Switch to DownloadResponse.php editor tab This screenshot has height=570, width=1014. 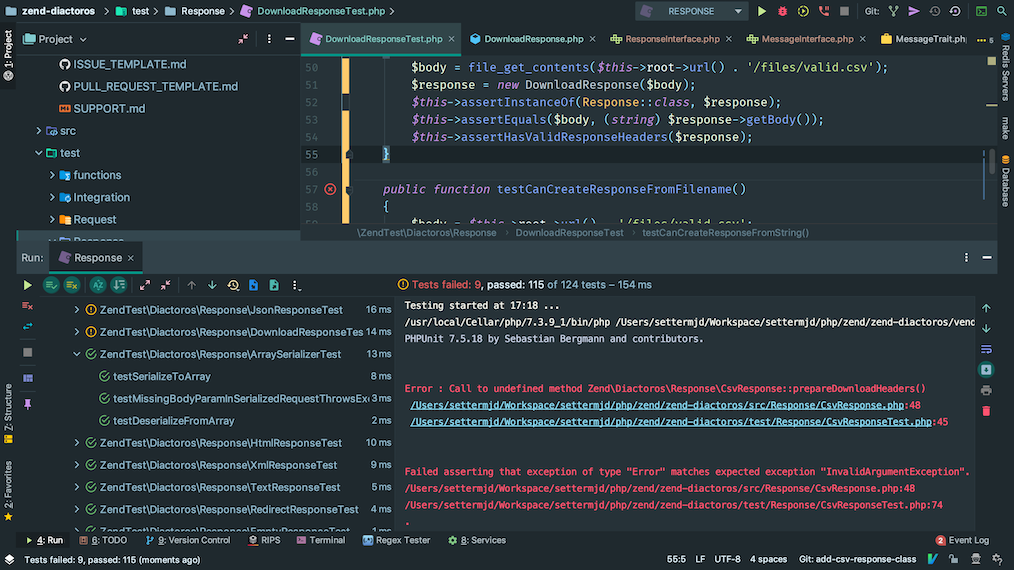pyautogui.click(x=533, y=39)
